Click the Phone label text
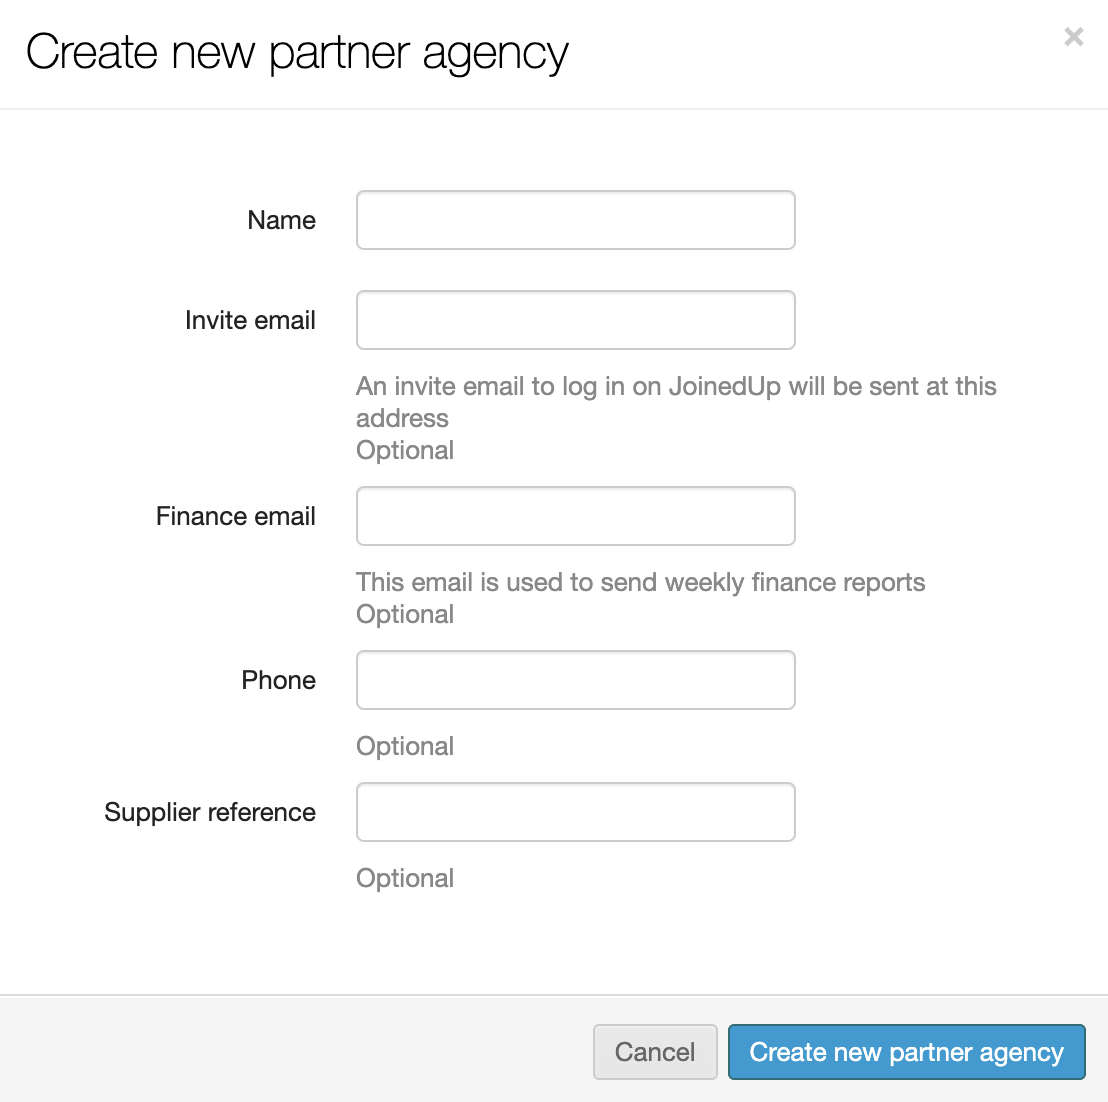The width and height of the screenshot is (1108, 1102). pos(278,680)
